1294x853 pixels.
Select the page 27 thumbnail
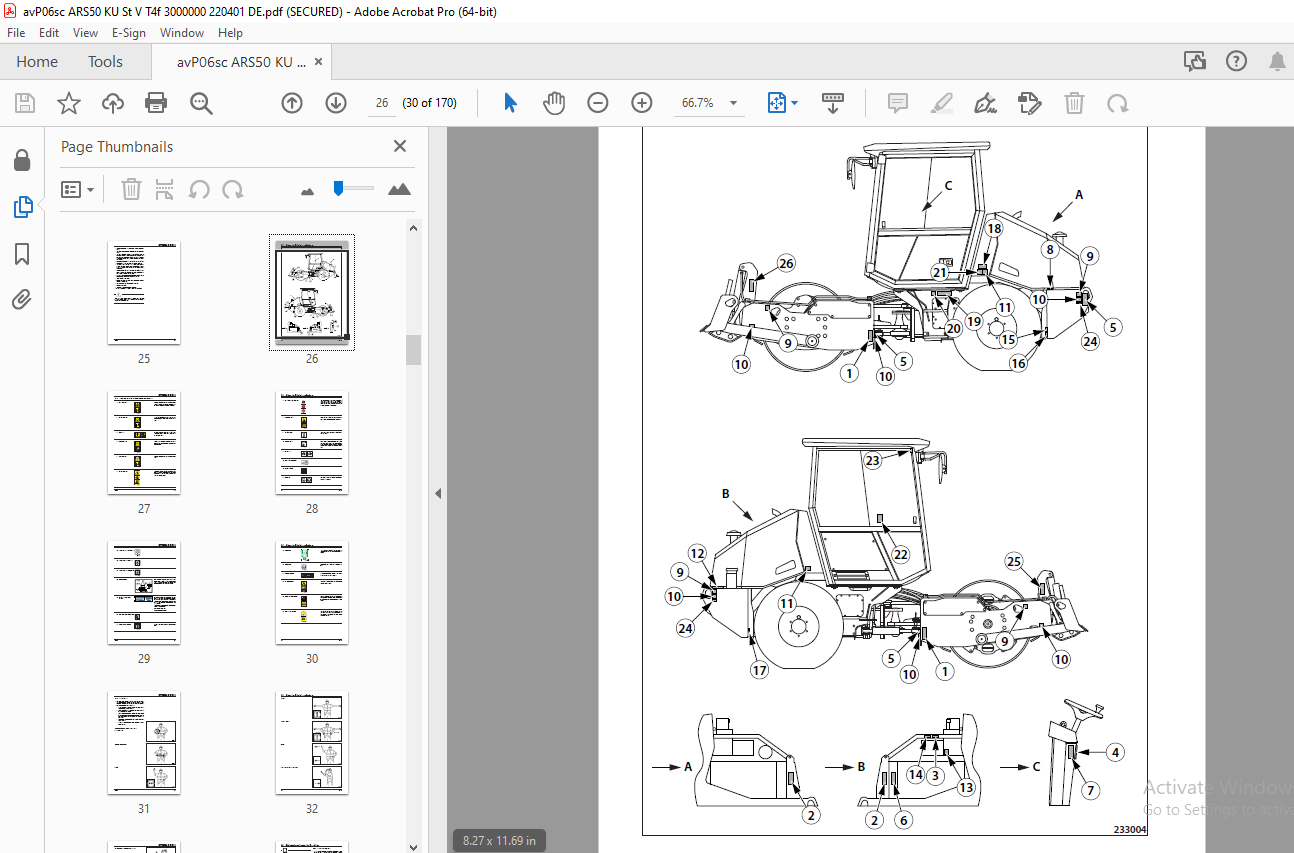click(144, 443)
